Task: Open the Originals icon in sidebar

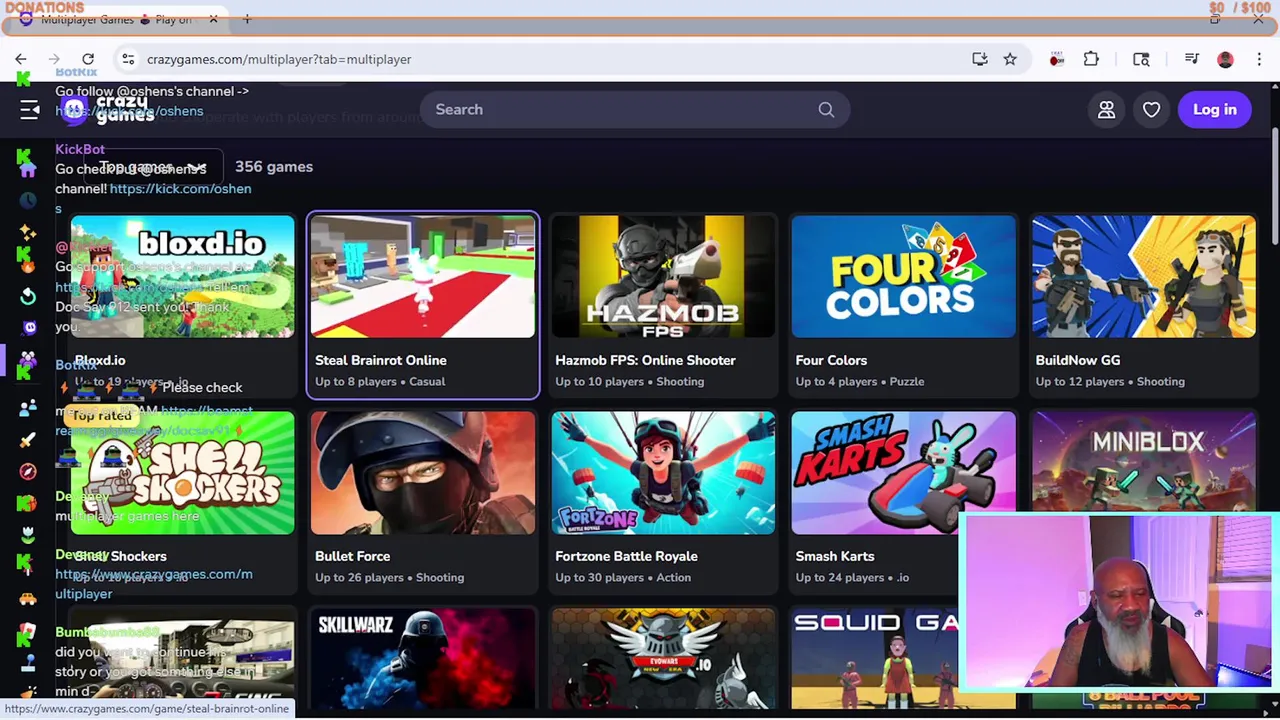Action: 28,328
